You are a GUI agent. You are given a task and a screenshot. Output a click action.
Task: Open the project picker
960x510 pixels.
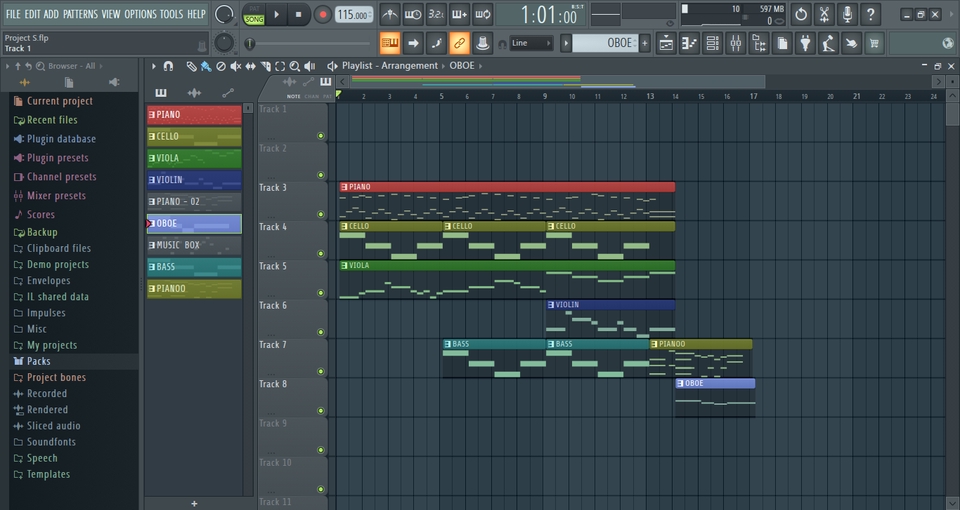tap(782, 43)
